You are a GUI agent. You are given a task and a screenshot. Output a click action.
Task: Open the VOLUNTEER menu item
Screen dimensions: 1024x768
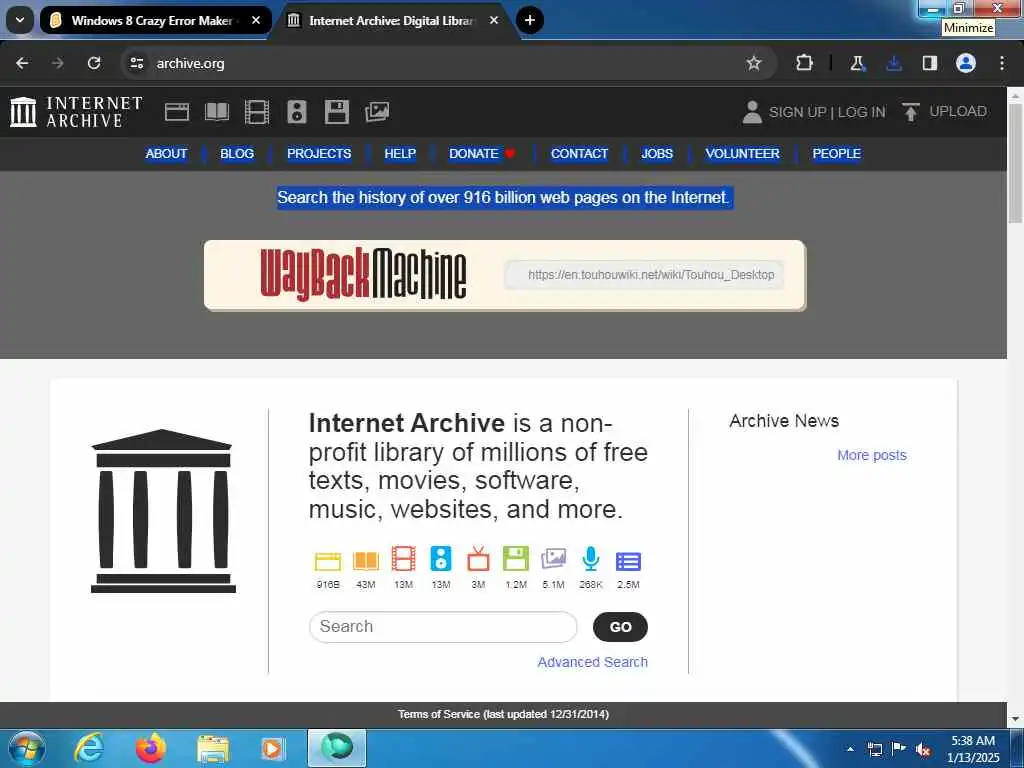[x=743, y=153]
